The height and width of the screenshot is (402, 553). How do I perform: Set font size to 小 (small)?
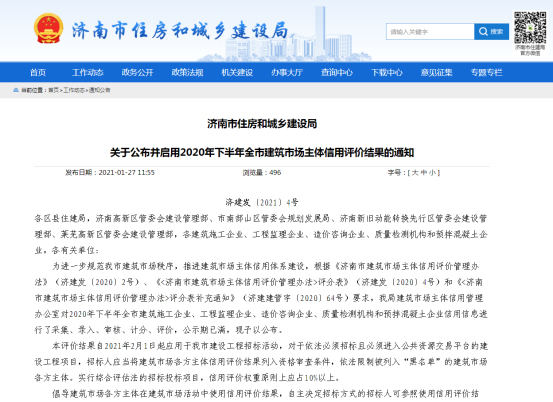point(433,172)
